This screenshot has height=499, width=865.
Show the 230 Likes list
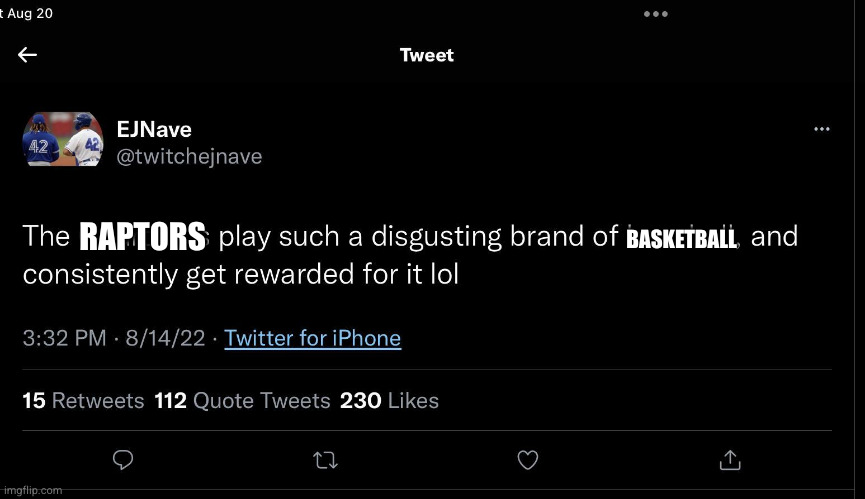(x=389, y=401)
